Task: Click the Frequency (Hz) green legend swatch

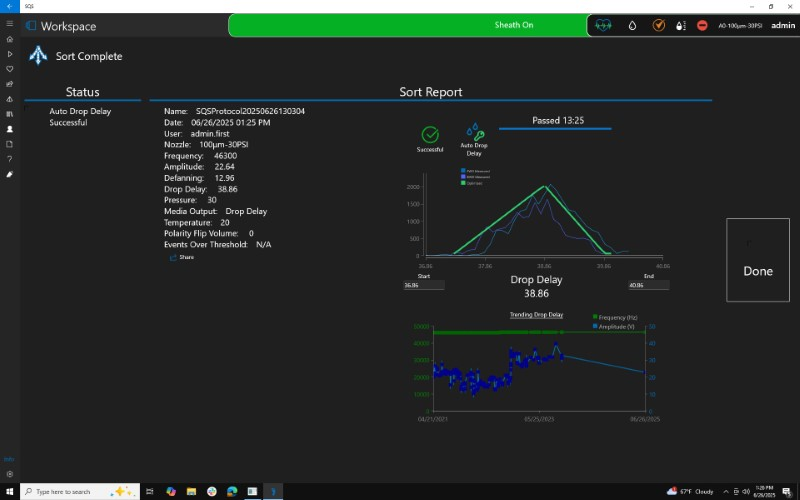Action: 595,317
